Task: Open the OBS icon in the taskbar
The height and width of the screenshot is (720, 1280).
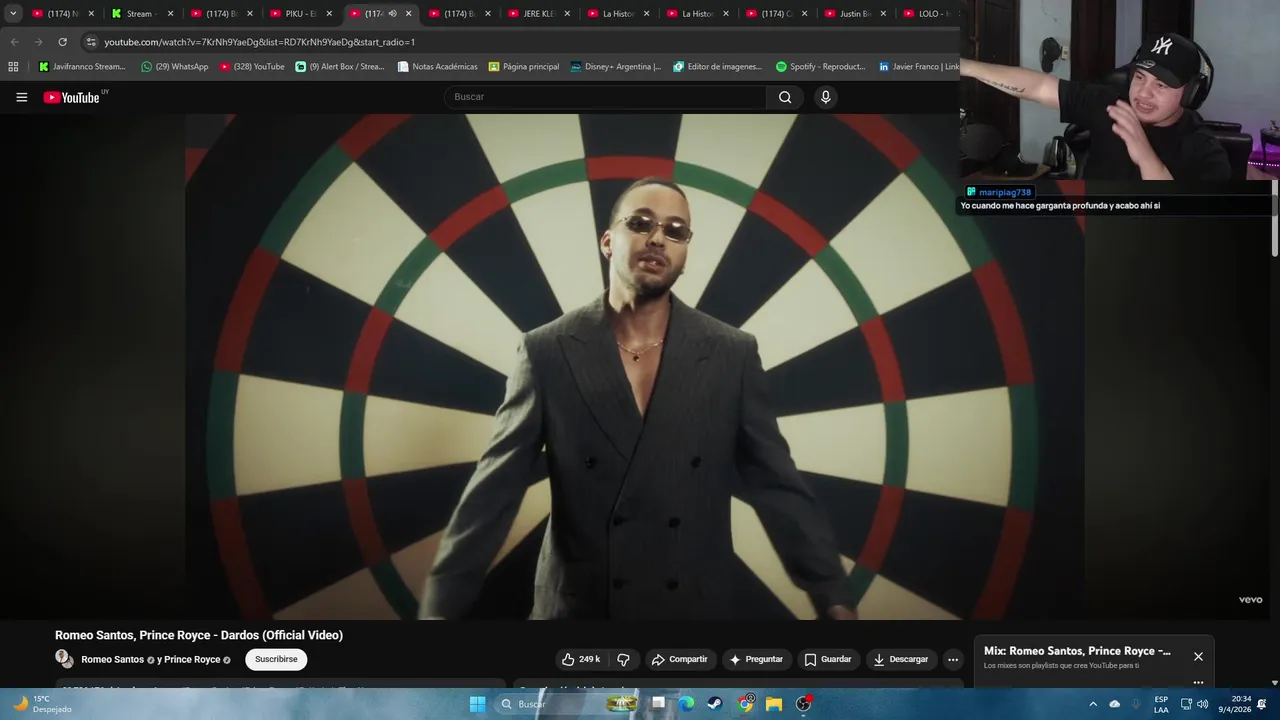Action: click(804, 704)
